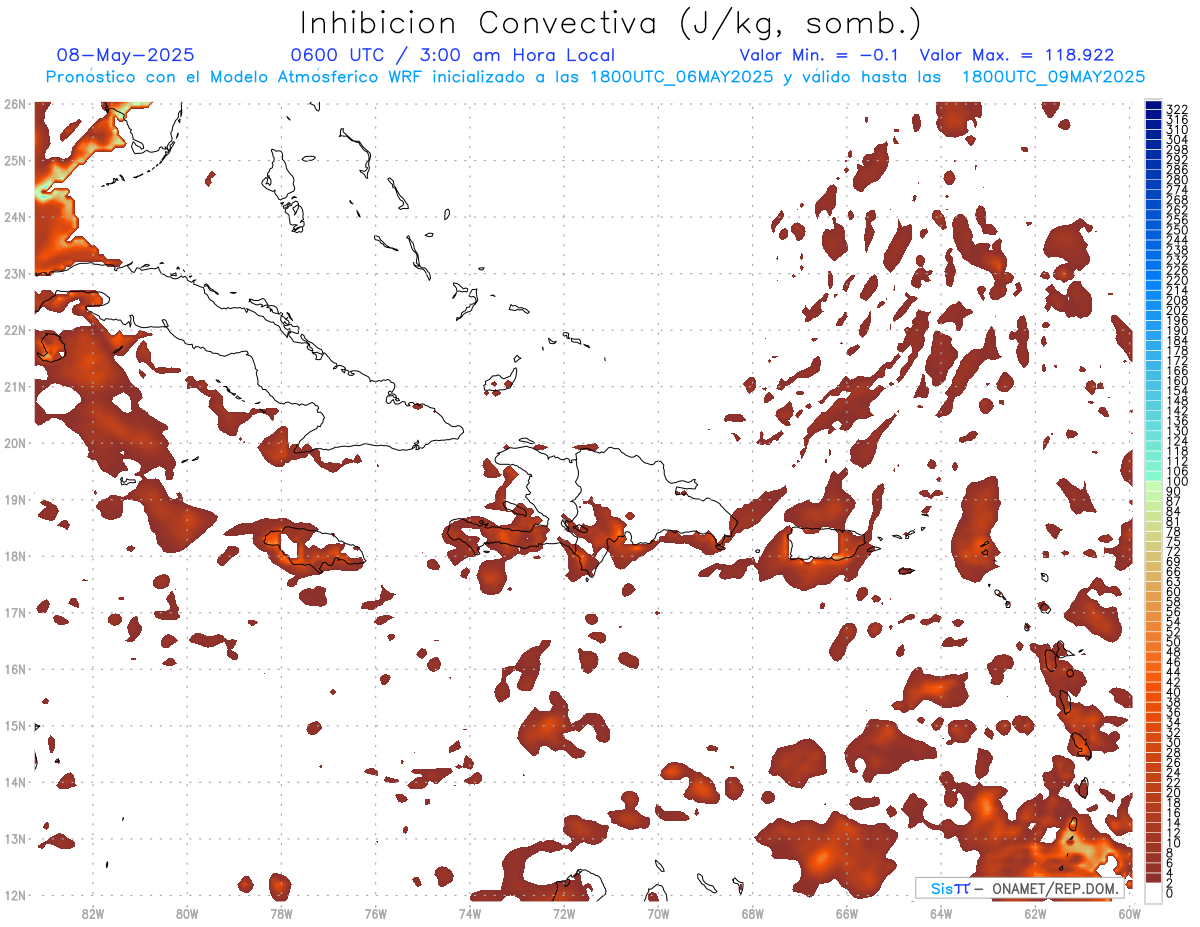
Task: Click the 26N latitude label
Action: (15, 104)
